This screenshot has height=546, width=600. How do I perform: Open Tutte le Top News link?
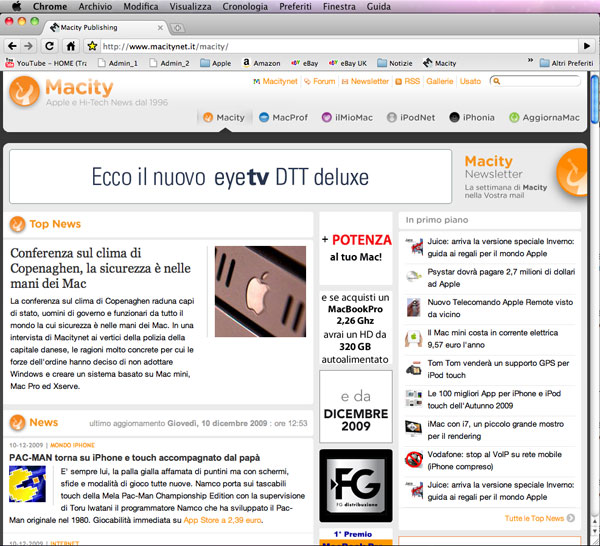pyautogui.click(x=540, y=518)
